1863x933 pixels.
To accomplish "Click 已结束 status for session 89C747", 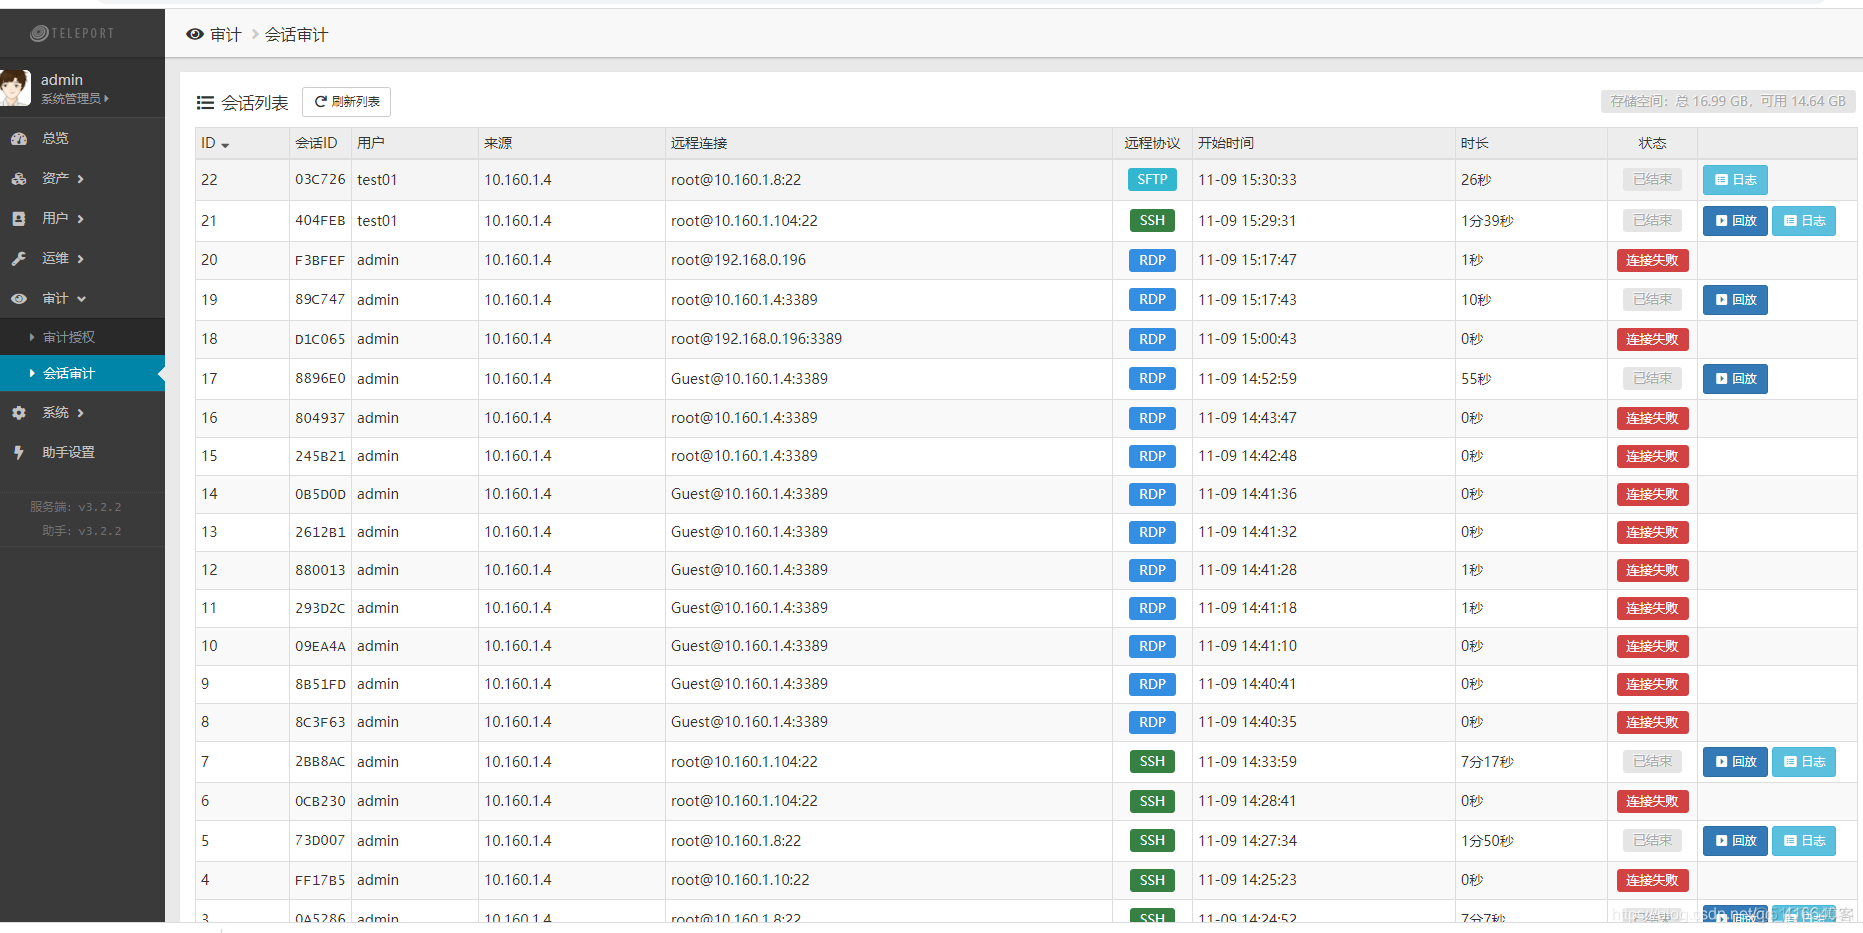I will (x=1652, y=299).
